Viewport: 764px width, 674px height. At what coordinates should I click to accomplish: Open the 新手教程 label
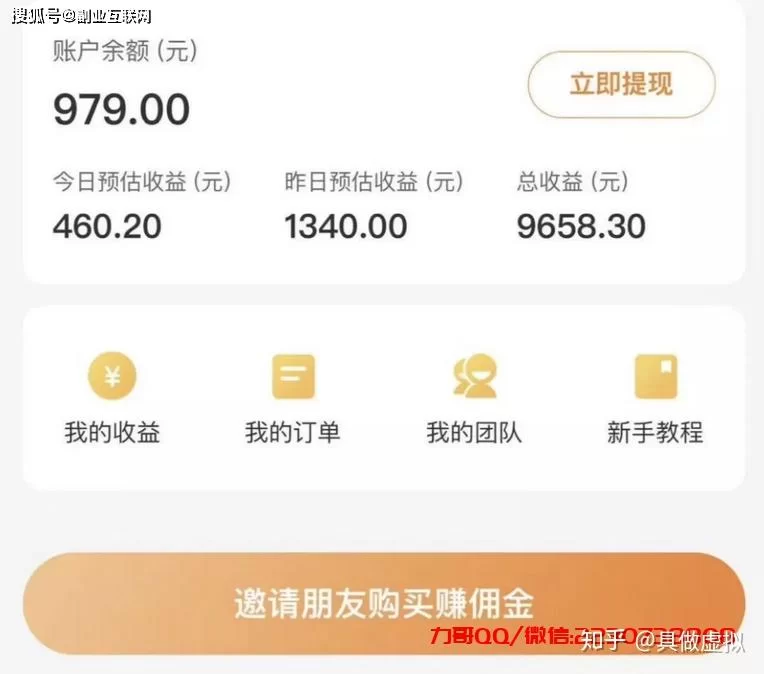click(x=655, y=432)
